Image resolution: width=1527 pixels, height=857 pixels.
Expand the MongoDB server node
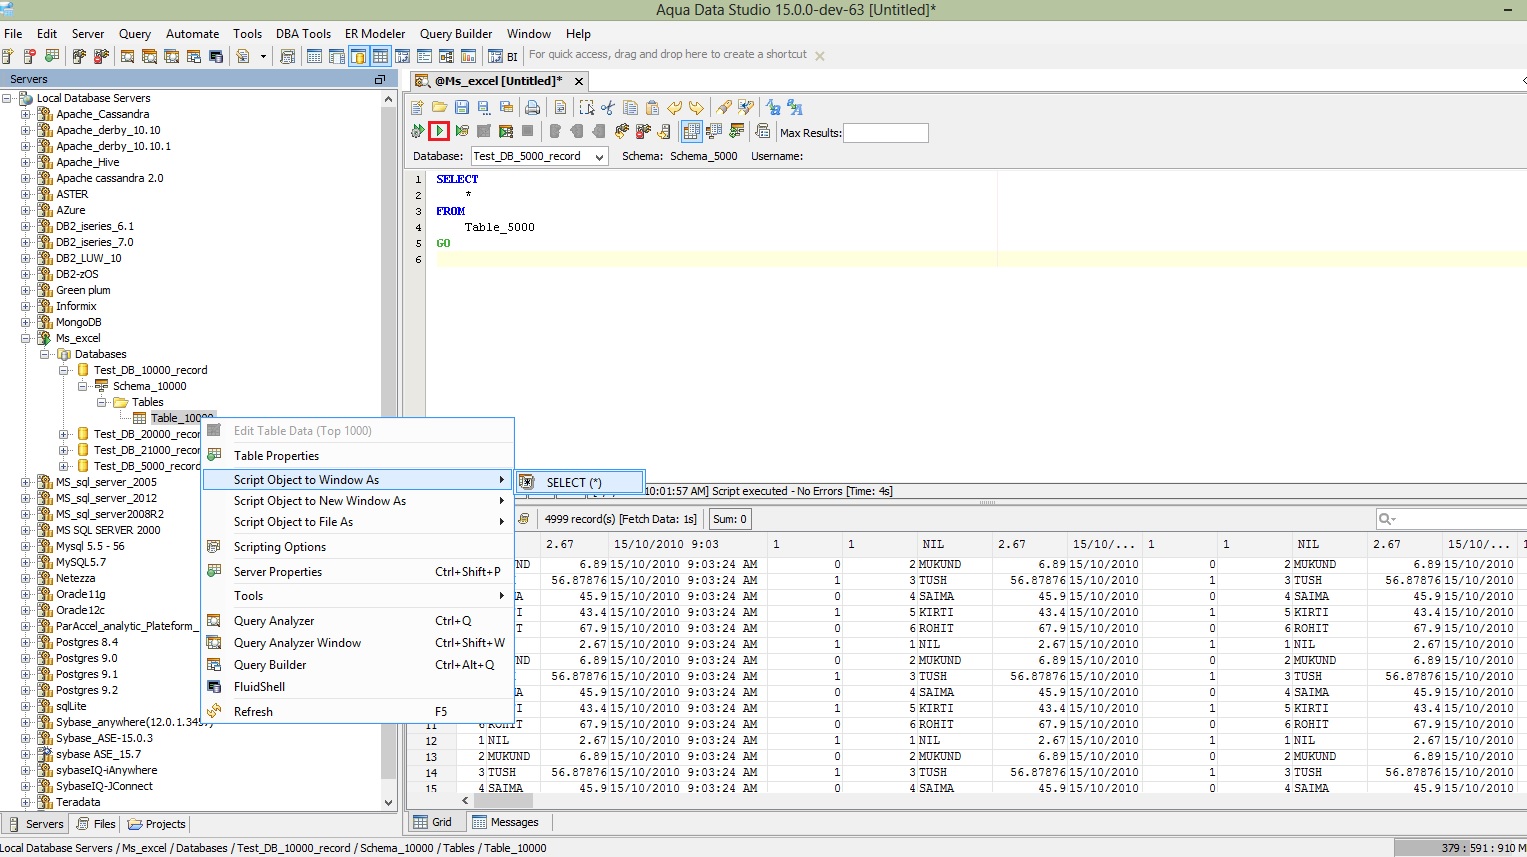26,322
